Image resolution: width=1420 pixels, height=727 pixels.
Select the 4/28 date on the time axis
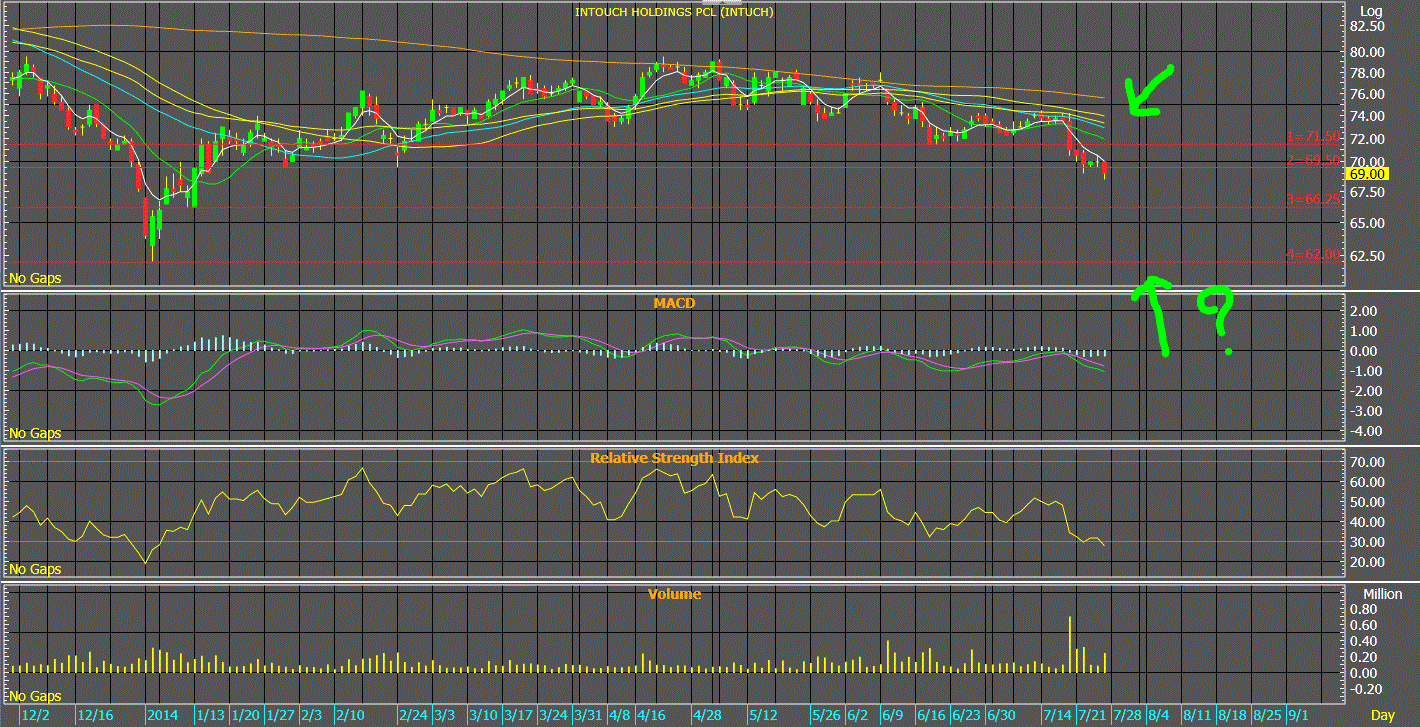[x=707, y=715]
